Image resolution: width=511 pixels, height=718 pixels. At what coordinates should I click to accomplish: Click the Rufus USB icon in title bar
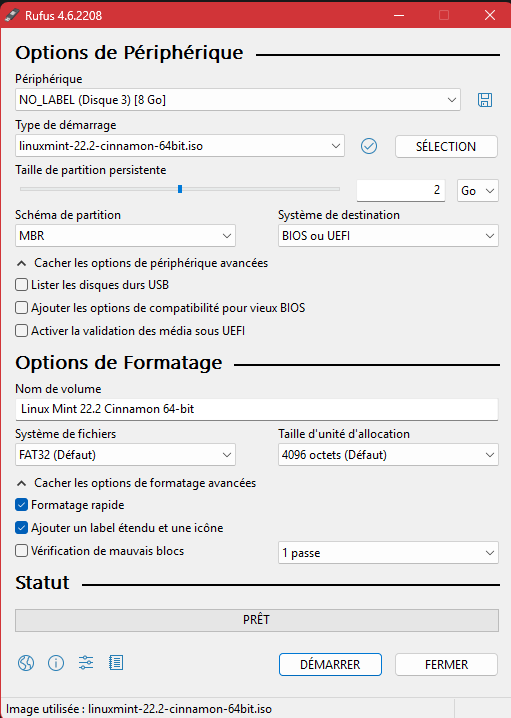click(12, 15)
